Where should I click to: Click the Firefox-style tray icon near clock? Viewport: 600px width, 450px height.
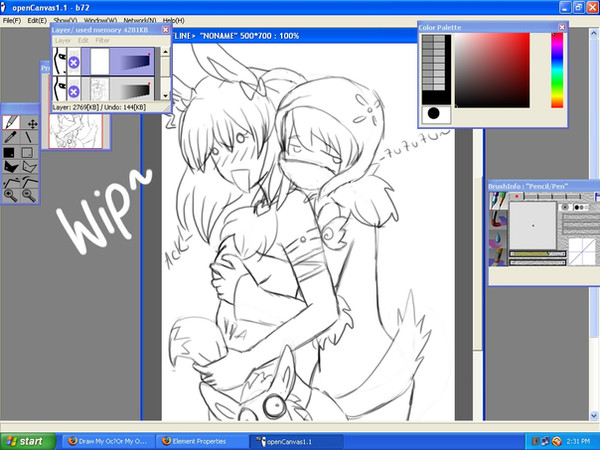click(x=557, y=442)
